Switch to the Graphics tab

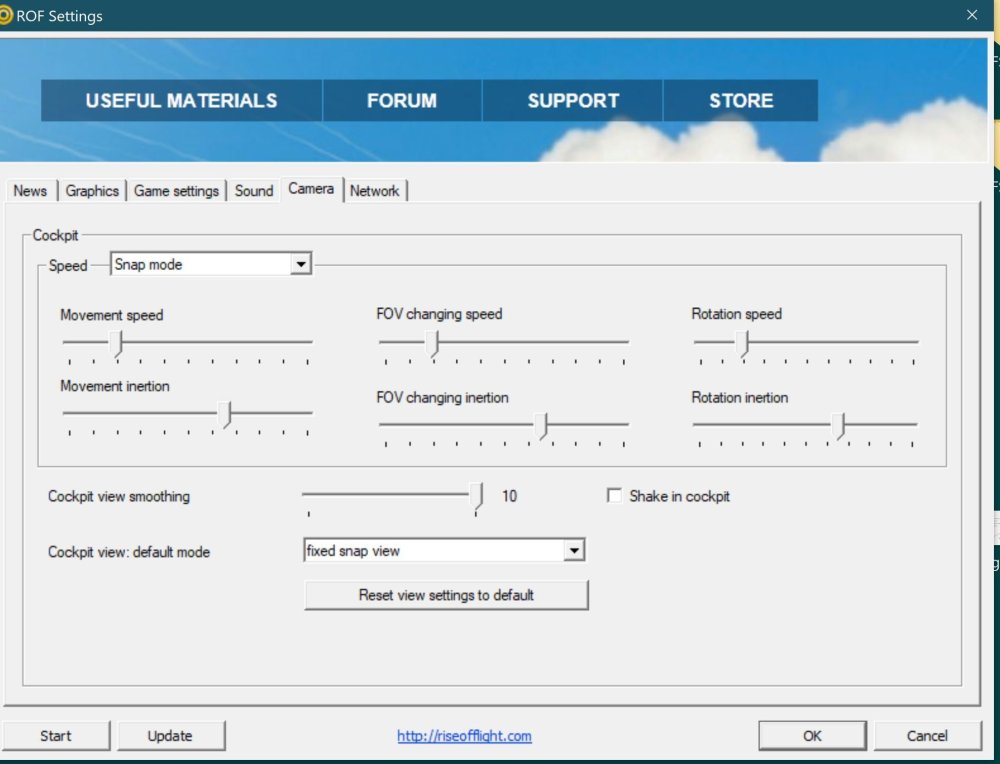(92, 191)
